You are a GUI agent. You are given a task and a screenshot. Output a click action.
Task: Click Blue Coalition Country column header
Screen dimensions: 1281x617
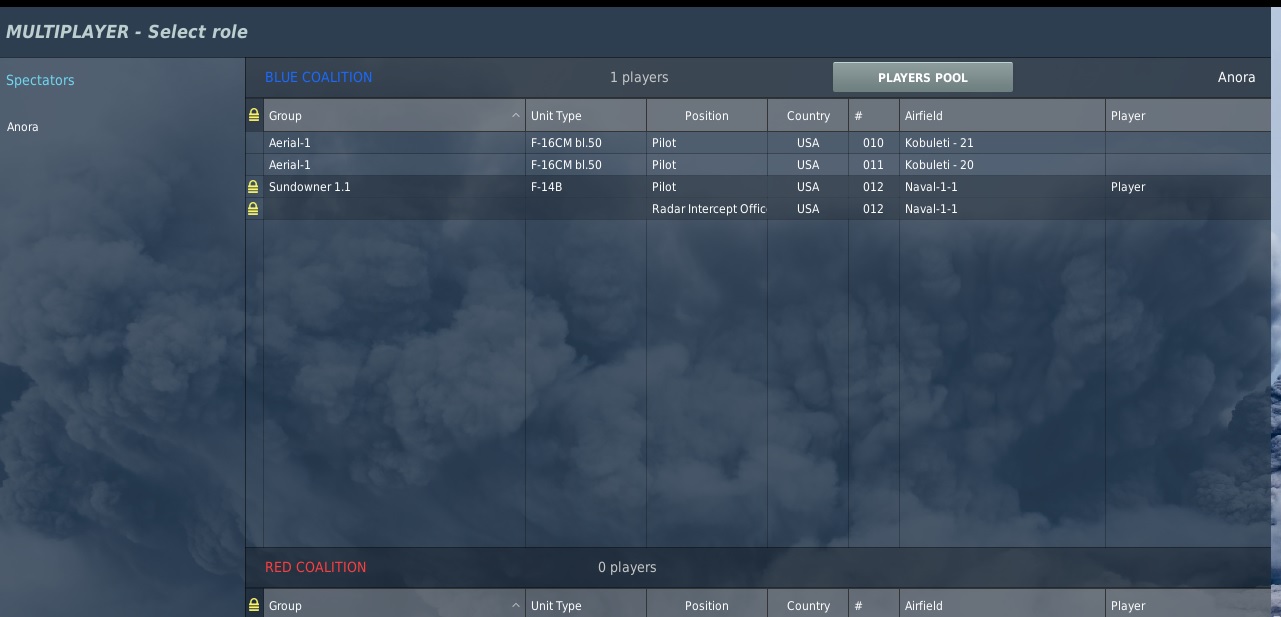808,116
